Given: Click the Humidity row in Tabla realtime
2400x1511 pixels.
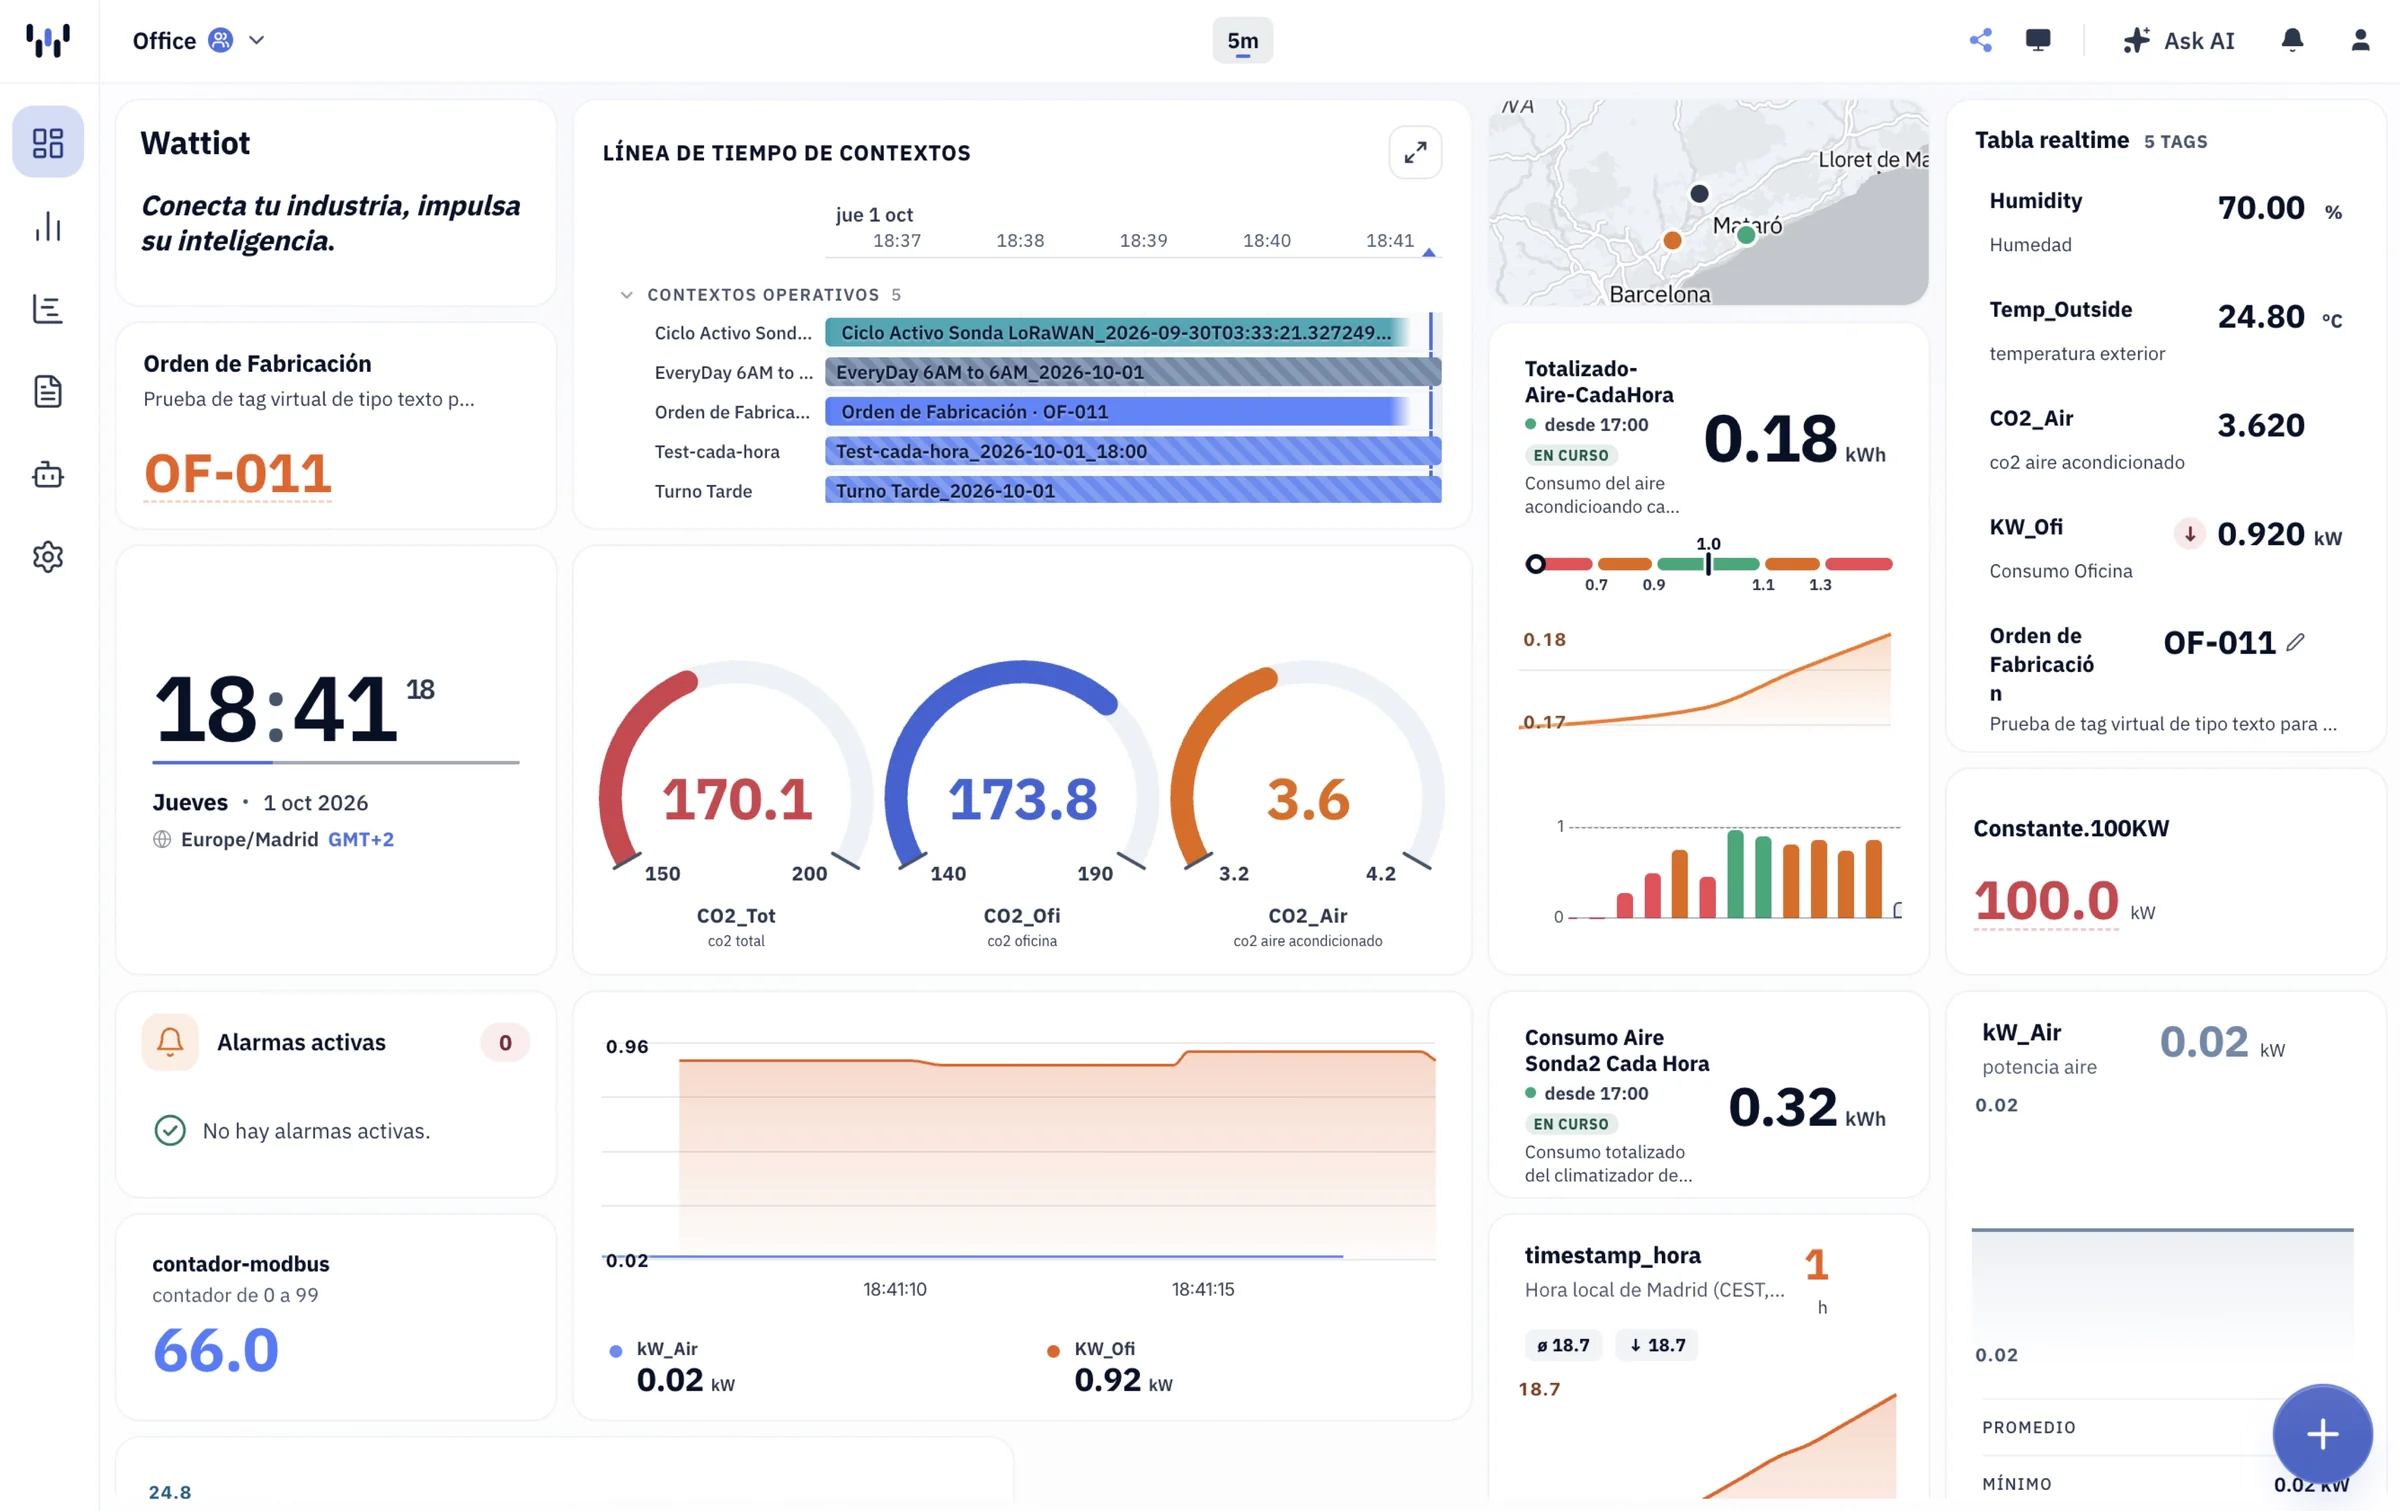Looking at the screenshot, I should pyautogui.click(x=2165, y=222).
